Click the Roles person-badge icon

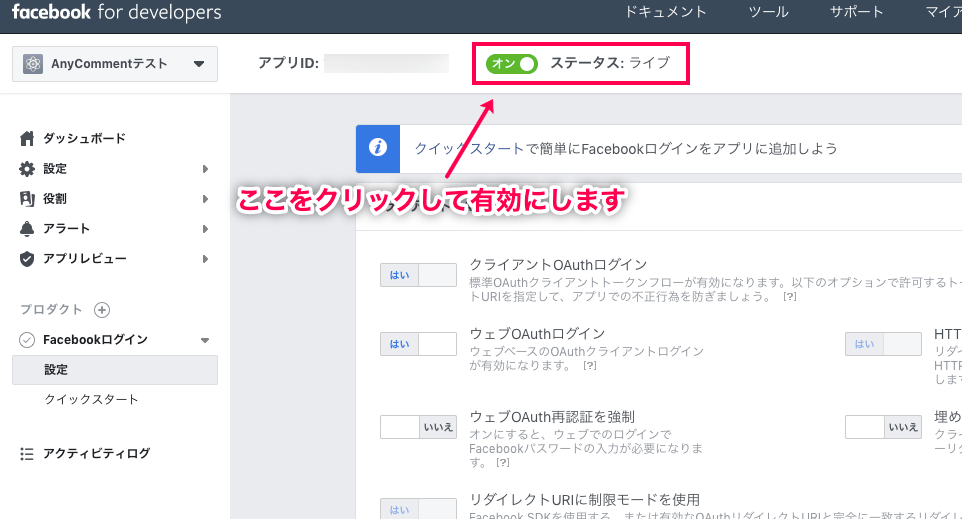tap(27, 199)
